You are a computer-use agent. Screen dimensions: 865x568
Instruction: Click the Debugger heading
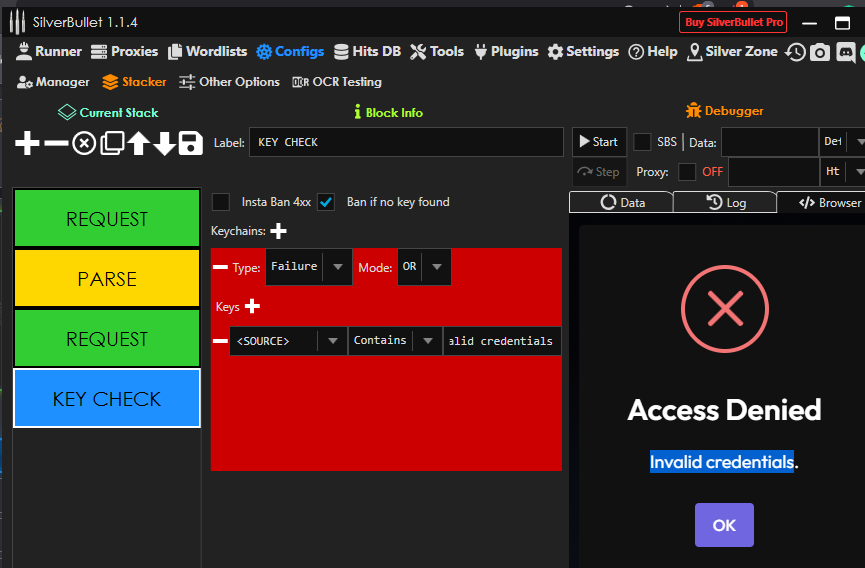724,111
